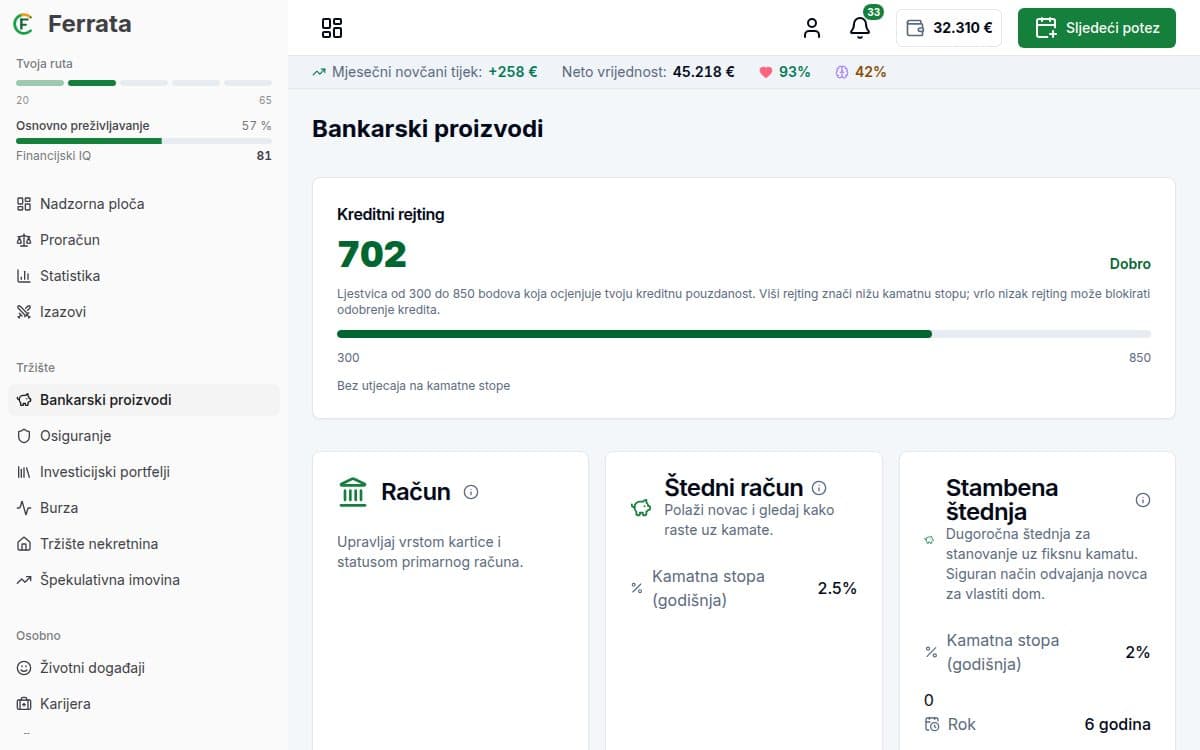Open Špekulativna imovina in sidebar
1200x750 pixels.
point(144,580)
